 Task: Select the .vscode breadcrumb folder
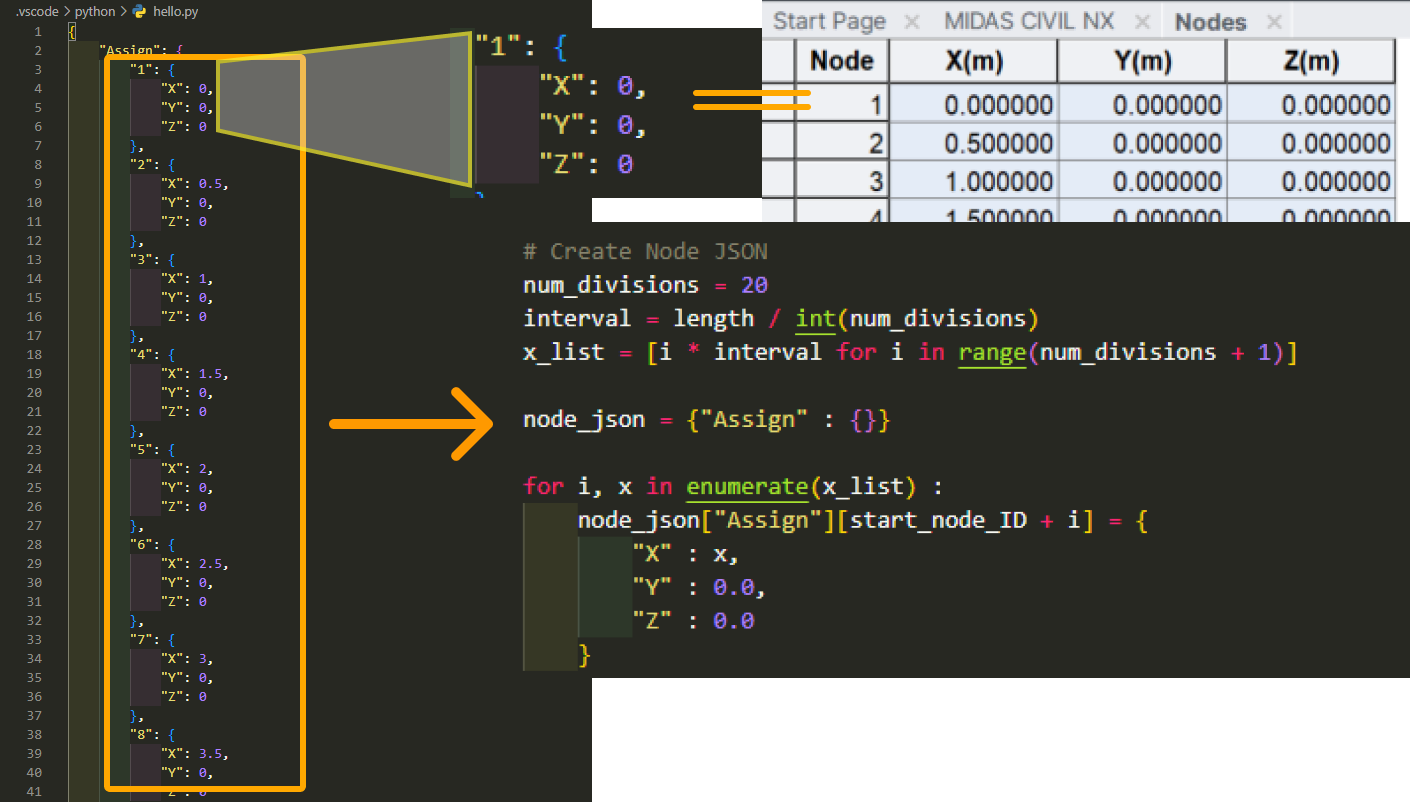click(x=36, y=11)
